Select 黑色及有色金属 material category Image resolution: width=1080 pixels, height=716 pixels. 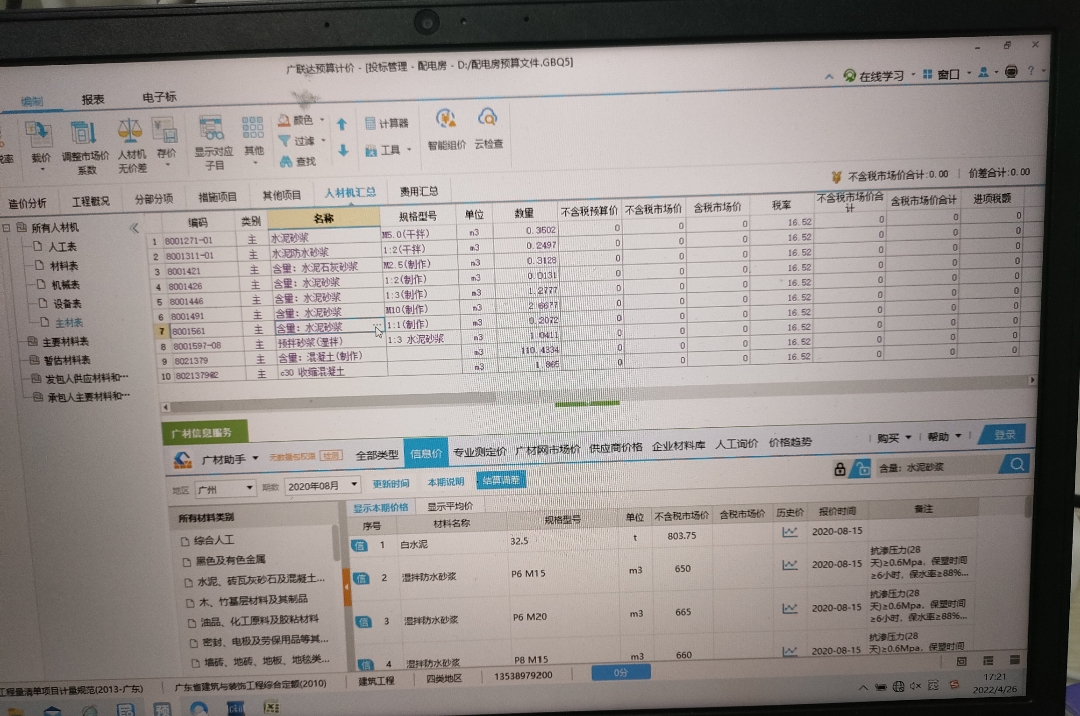click(x=231, y=560)
